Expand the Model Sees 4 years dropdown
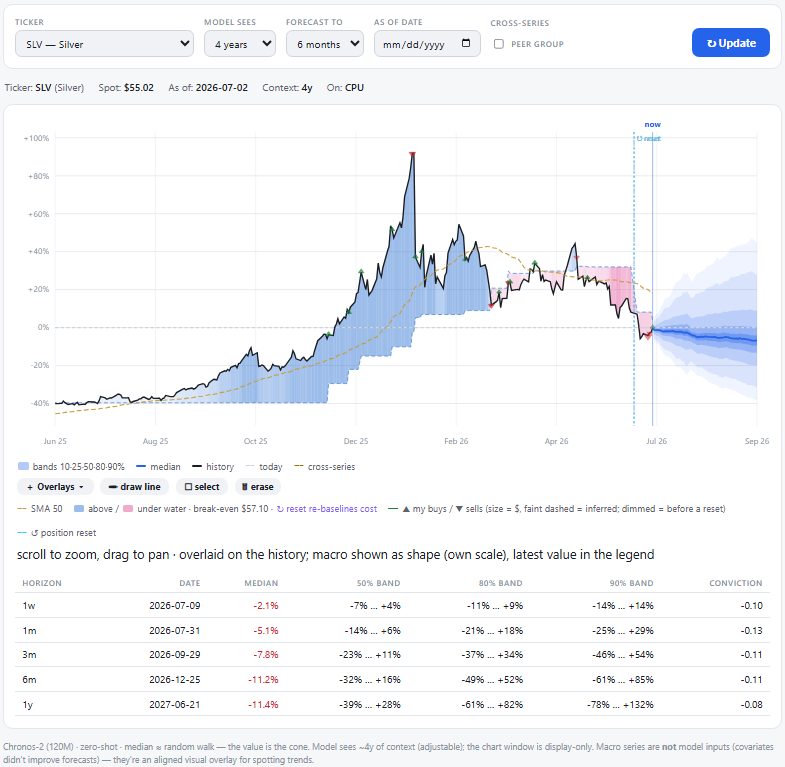Viewport: 785px width, 767px height. [240, 44]
